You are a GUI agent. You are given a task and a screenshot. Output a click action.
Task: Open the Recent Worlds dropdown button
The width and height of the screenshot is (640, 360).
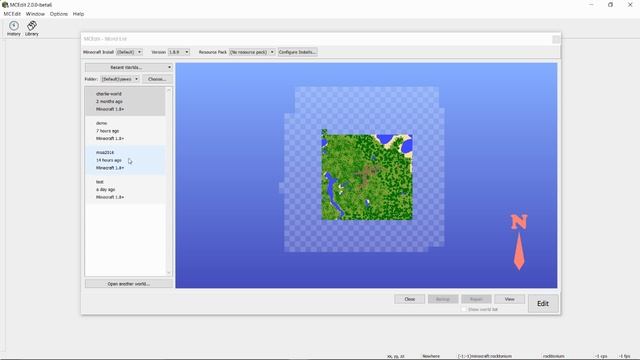coord(129,67)
